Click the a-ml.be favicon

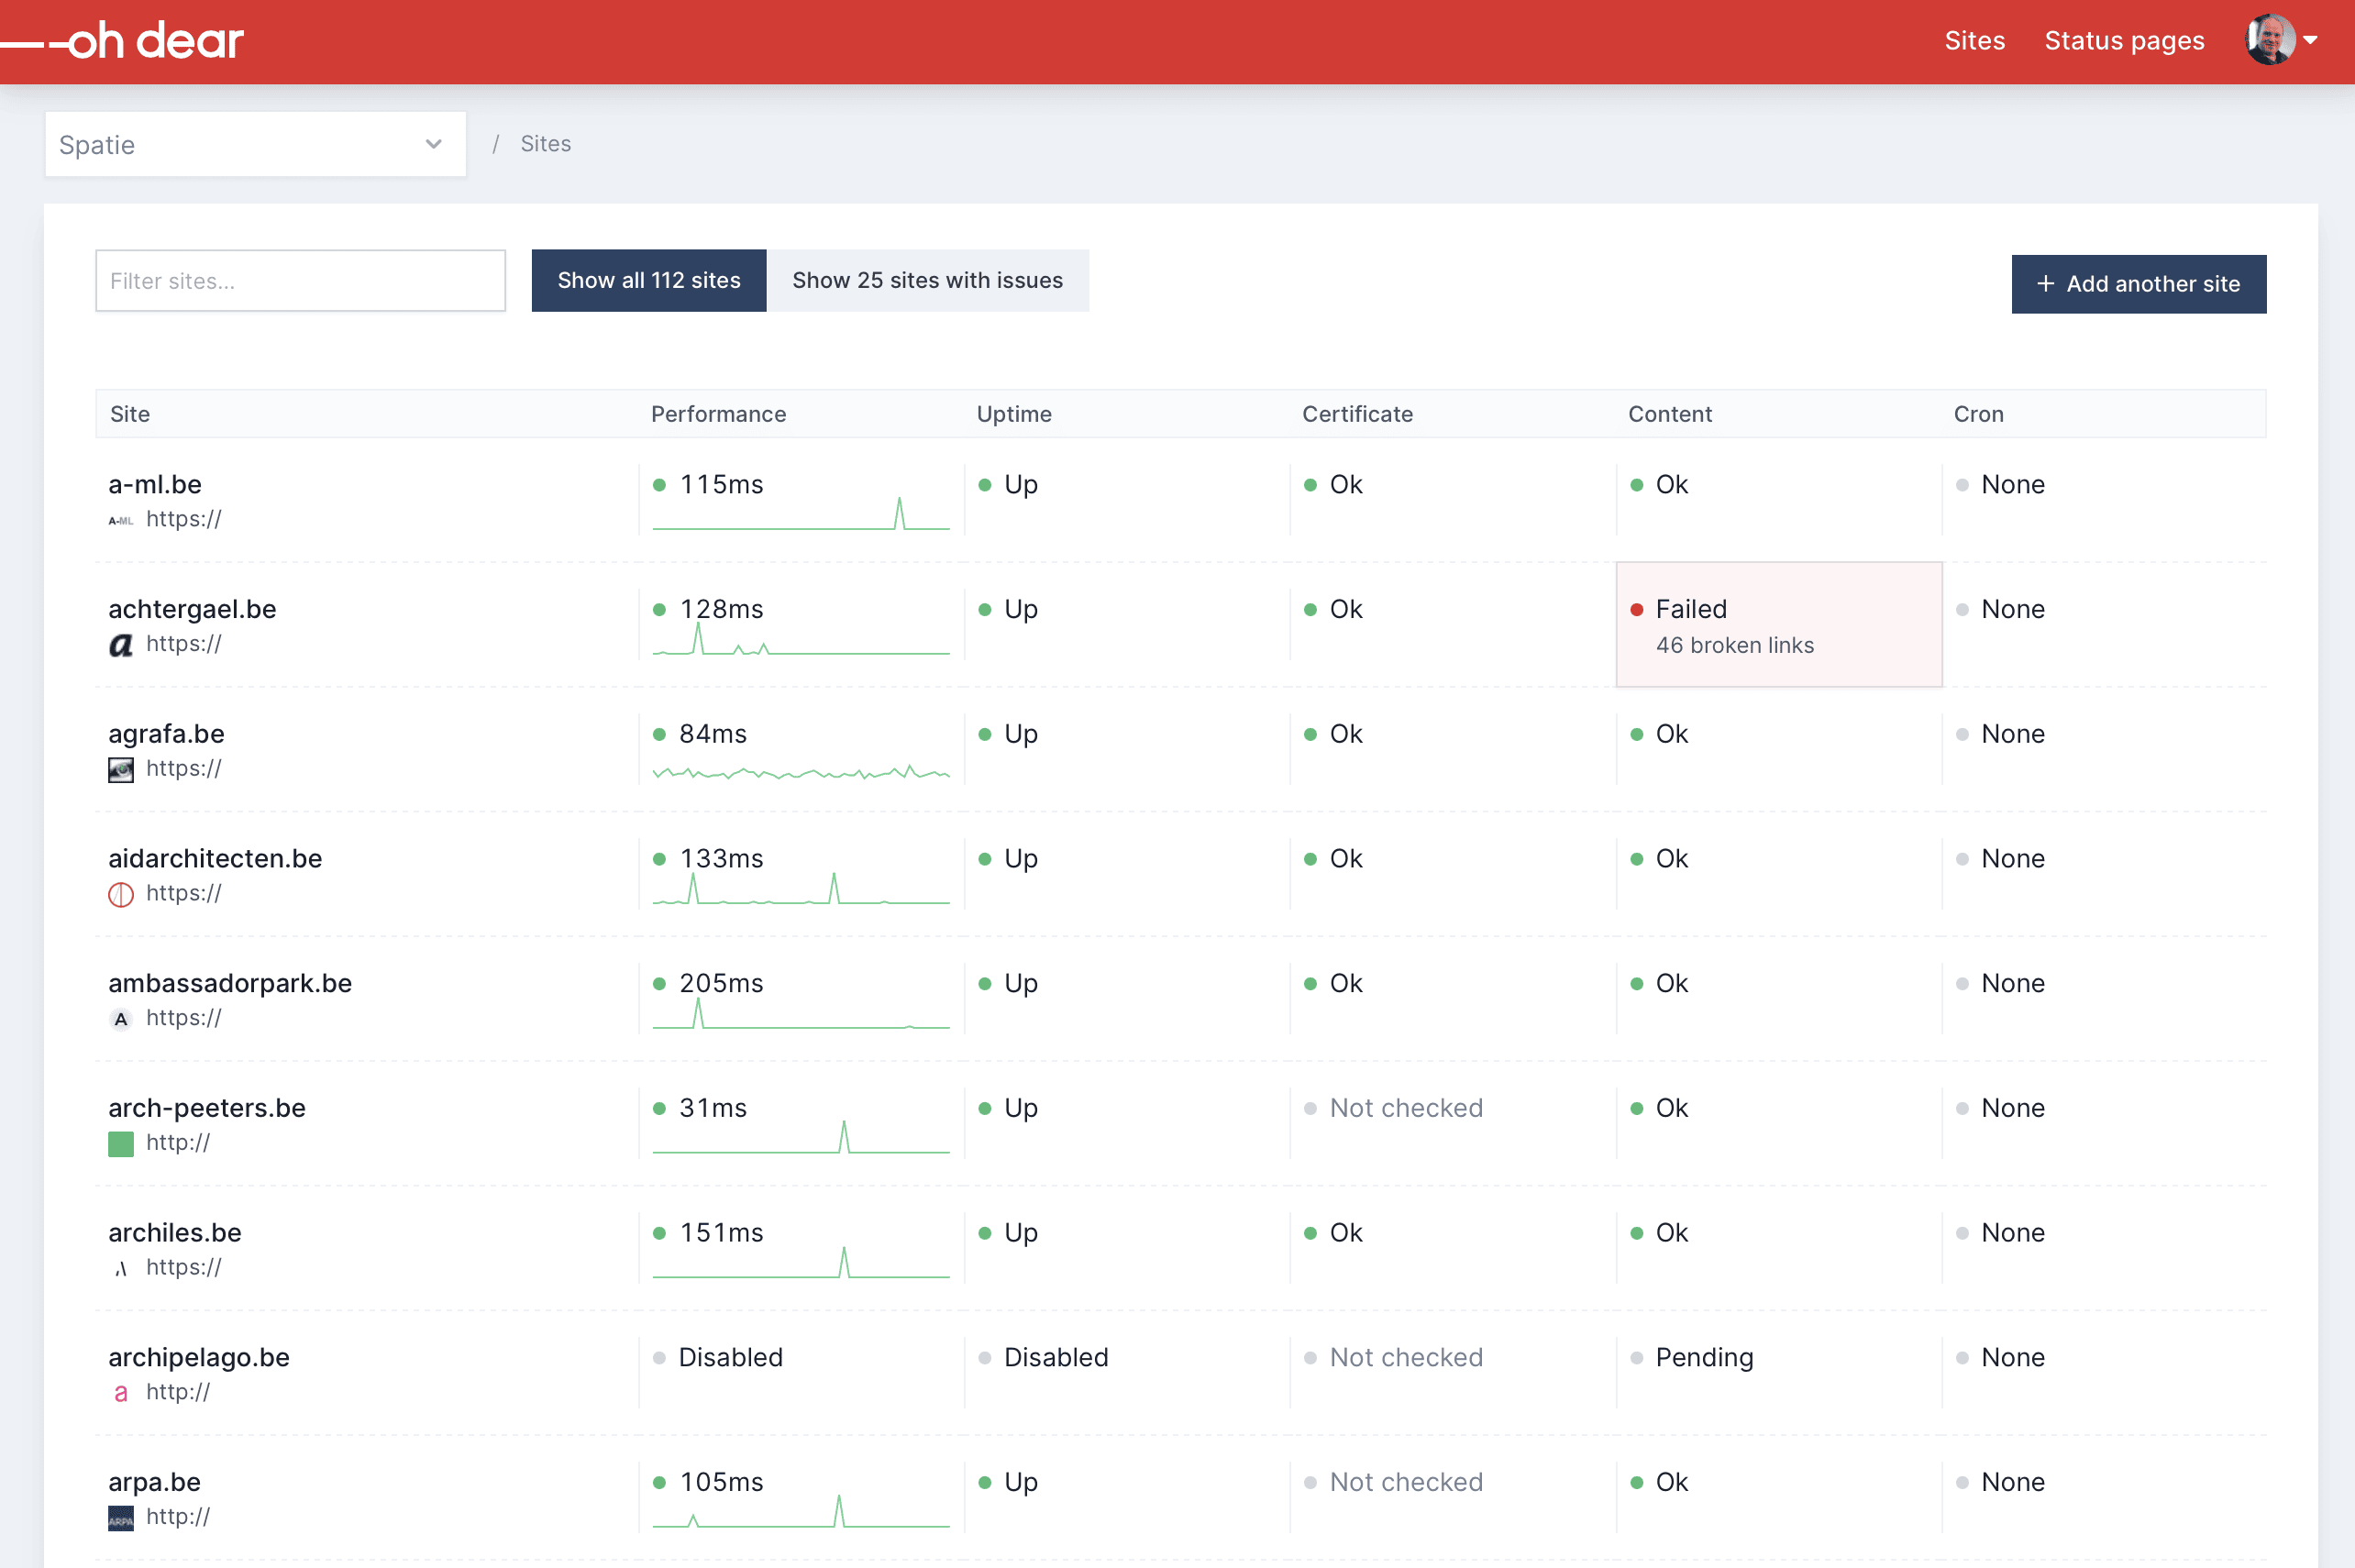pos(121,520)
